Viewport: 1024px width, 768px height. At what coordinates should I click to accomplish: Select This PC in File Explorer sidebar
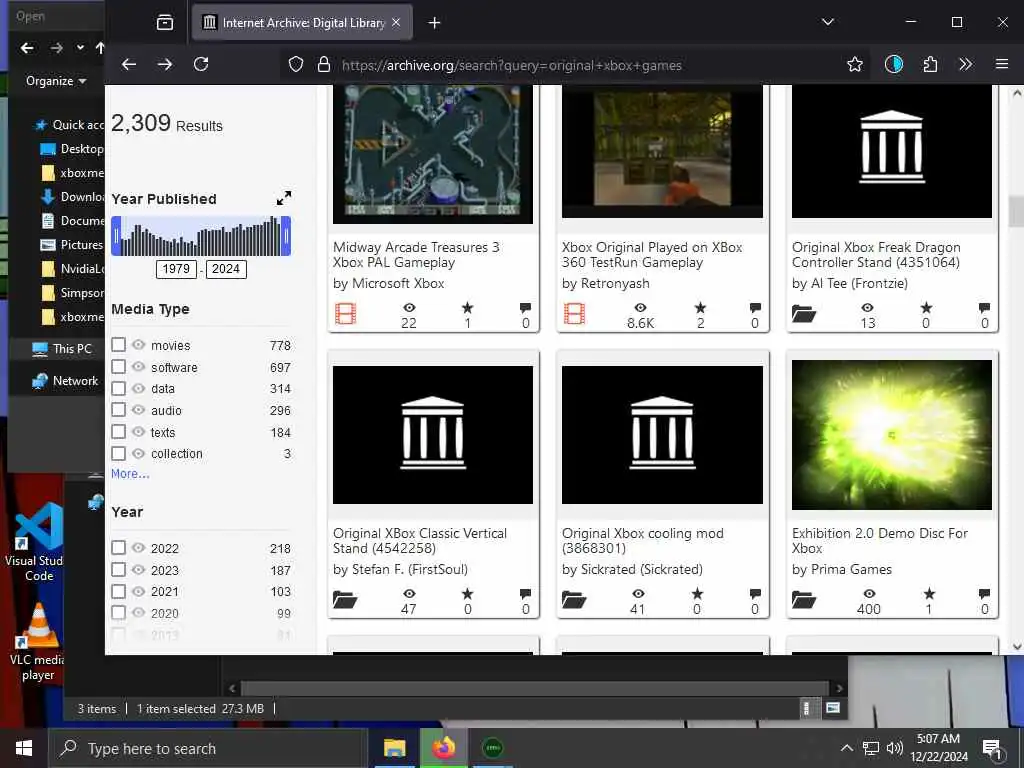tap(62, 349)
